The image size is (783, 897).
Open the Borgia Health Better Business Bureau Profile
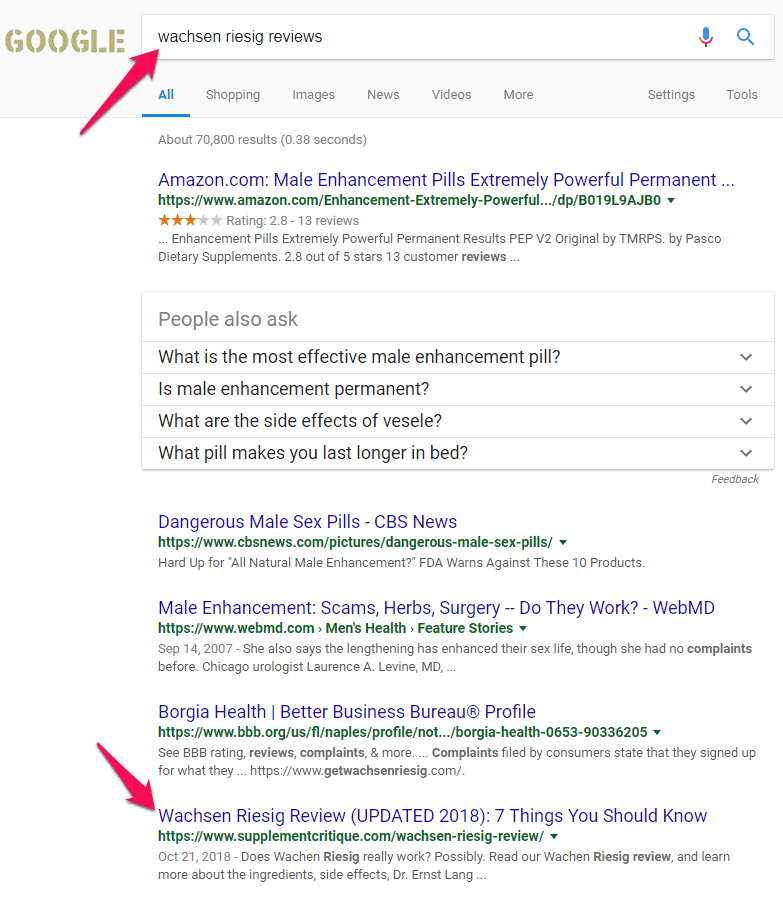click(347, 712)
